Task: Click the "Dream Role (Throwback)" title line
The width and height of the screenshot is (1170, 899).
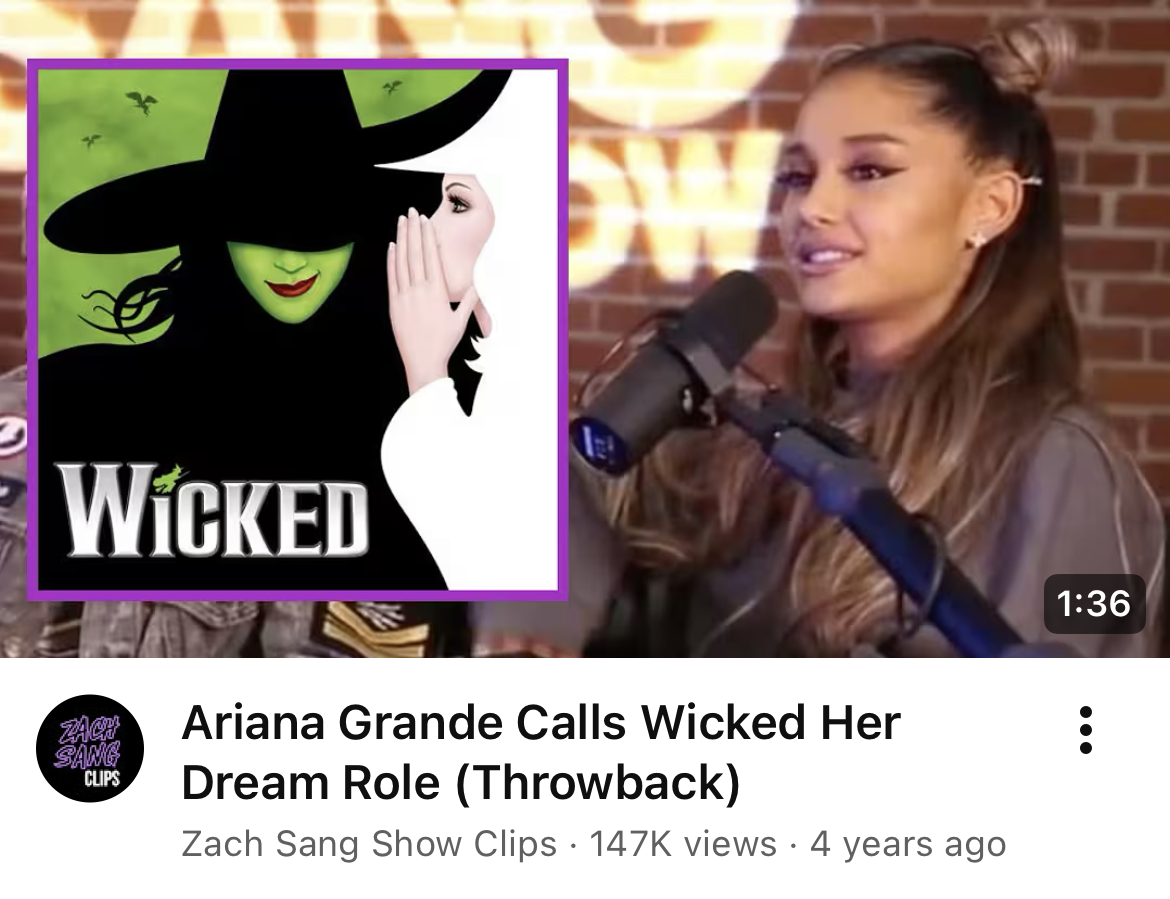Action: coord(460,782)
